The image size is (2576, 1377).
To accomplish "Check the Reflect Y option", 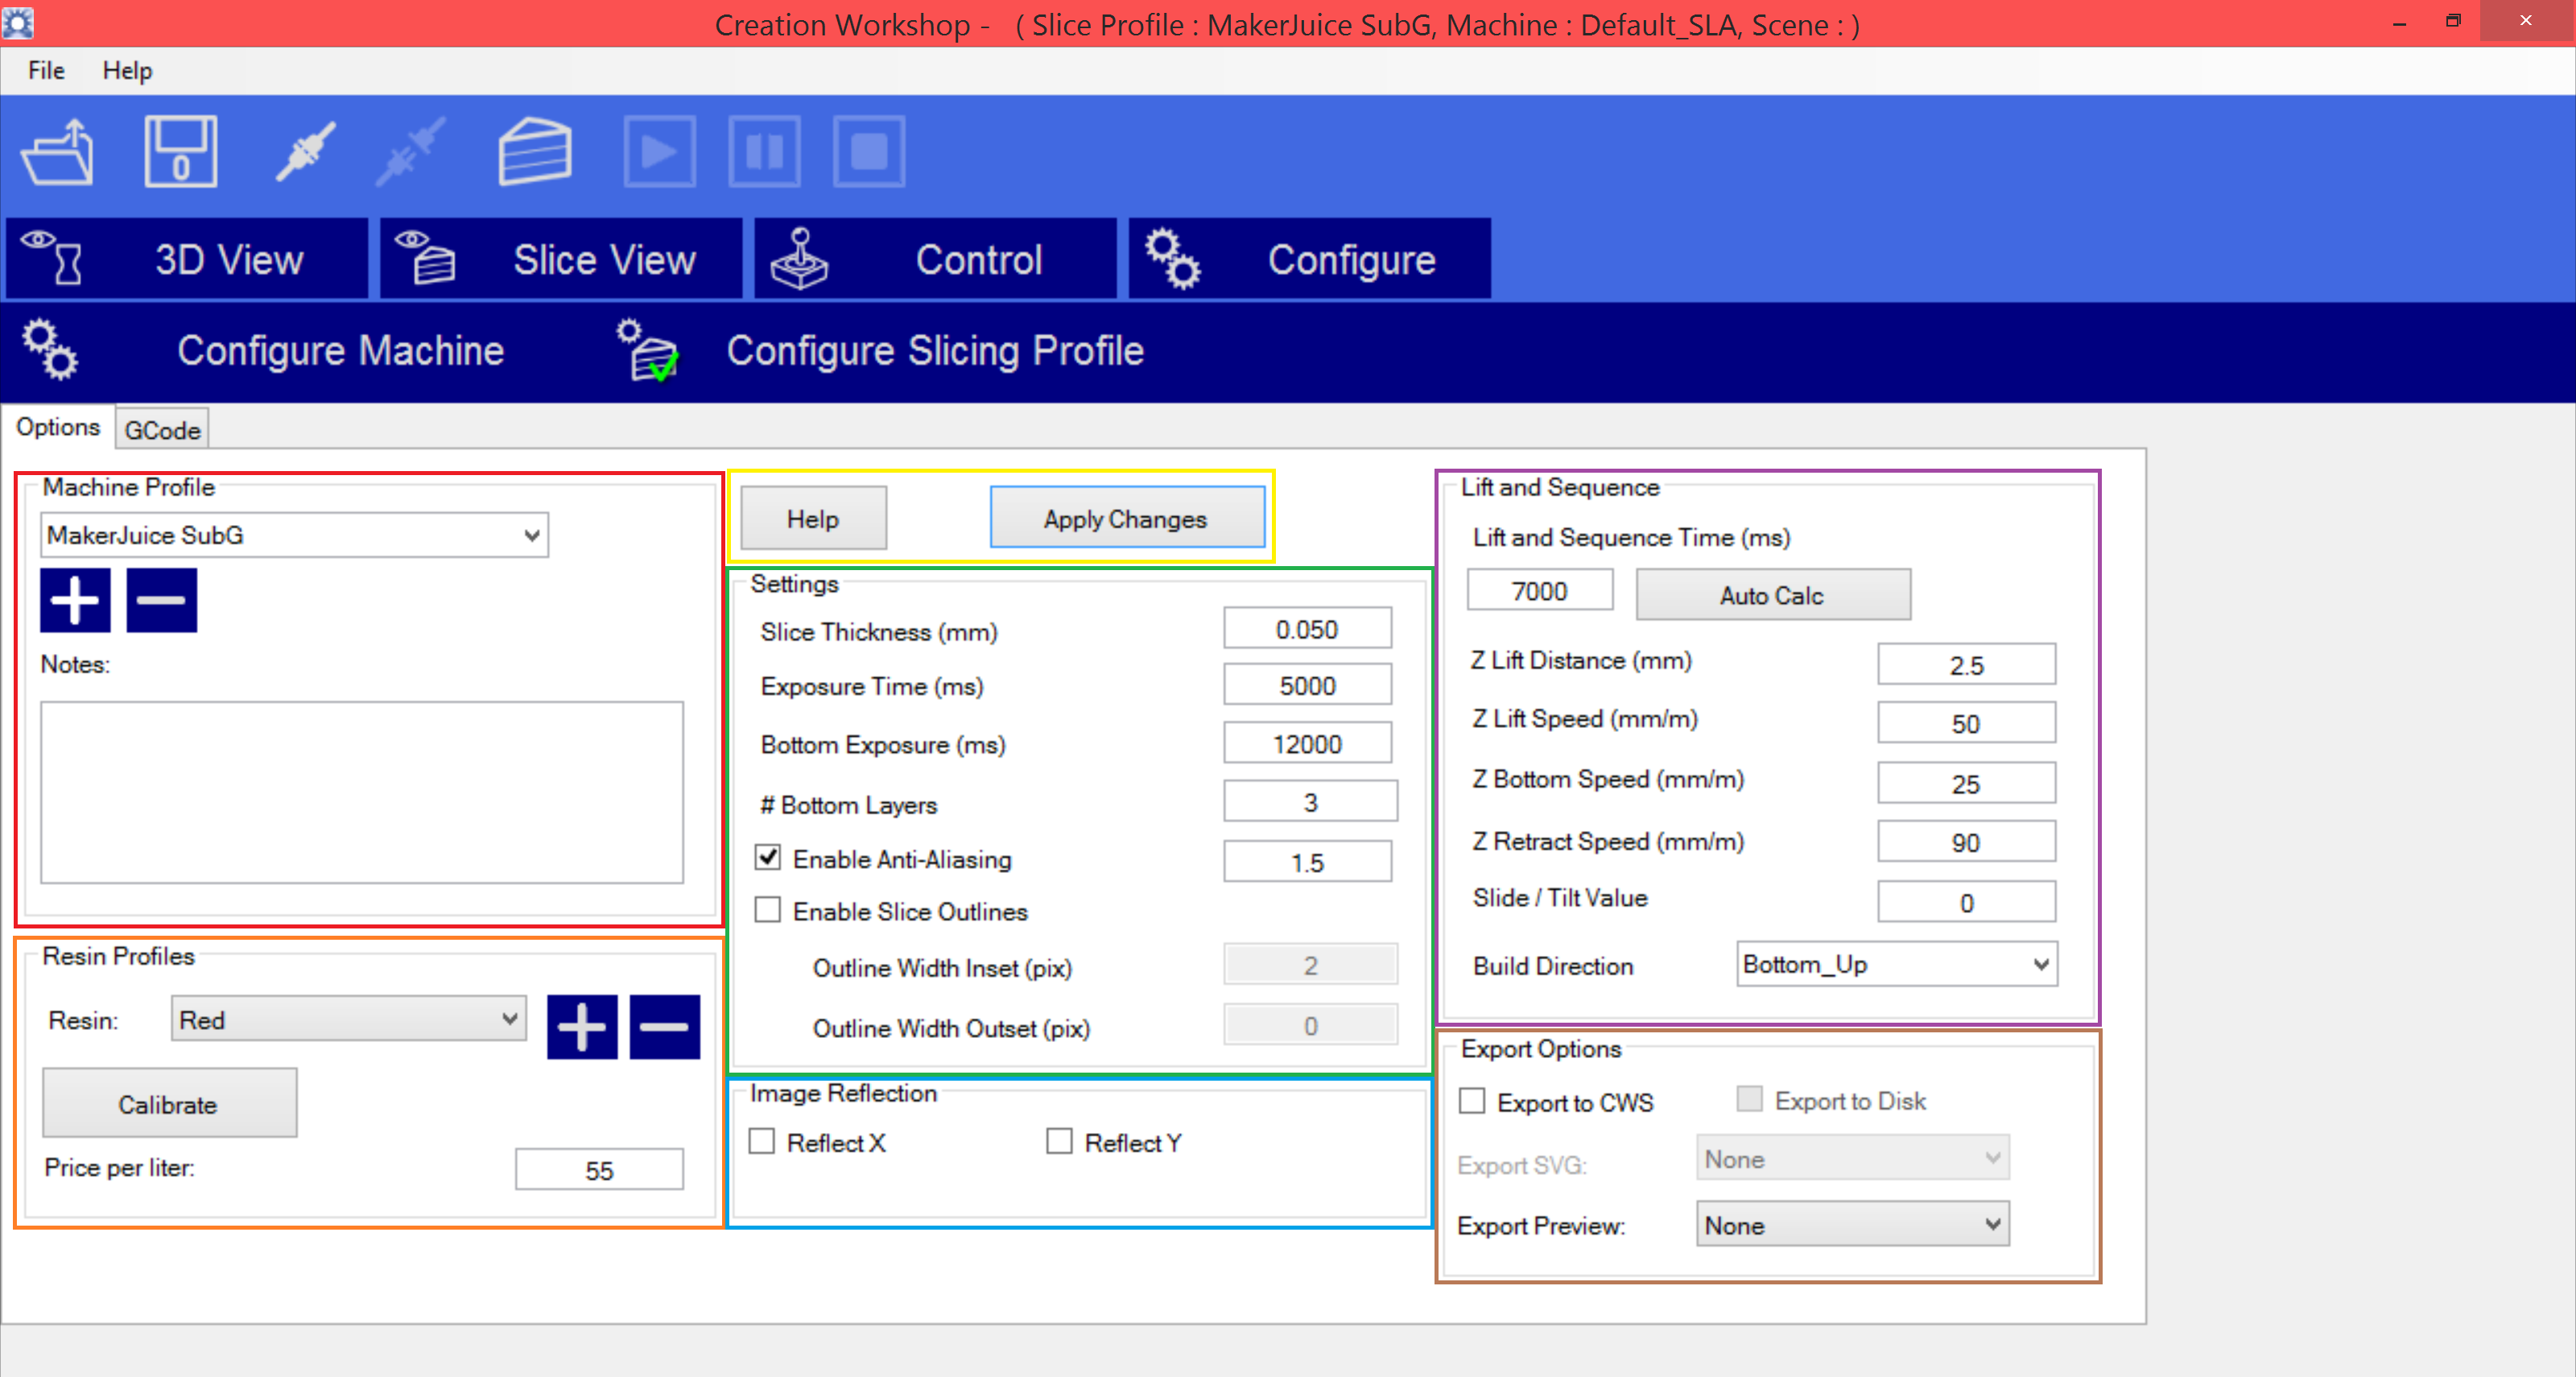I will click(x=1059, y=1141).
